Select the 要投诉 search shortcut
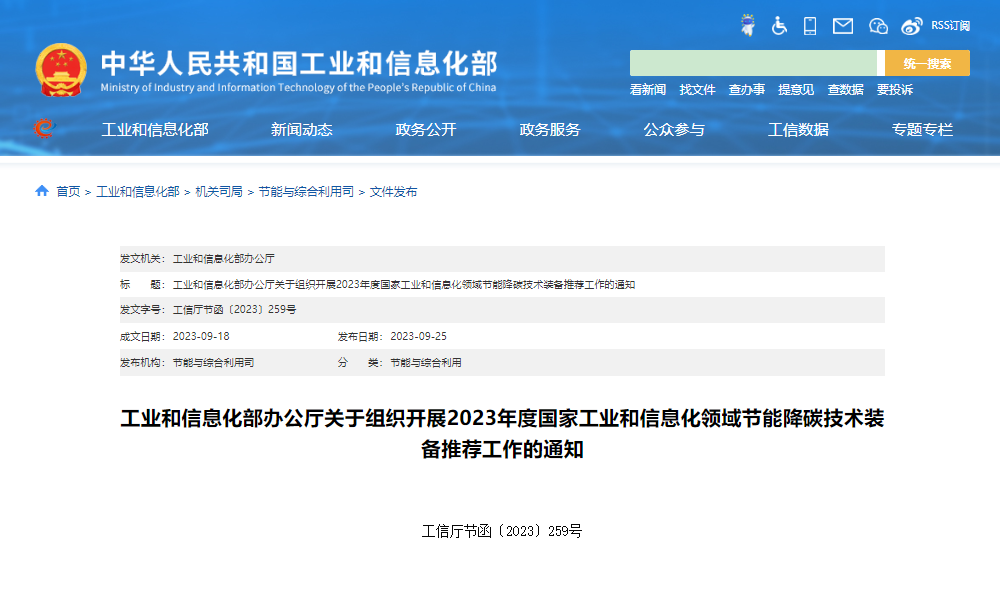1000x600 pixels. click(x=895, y=90)
